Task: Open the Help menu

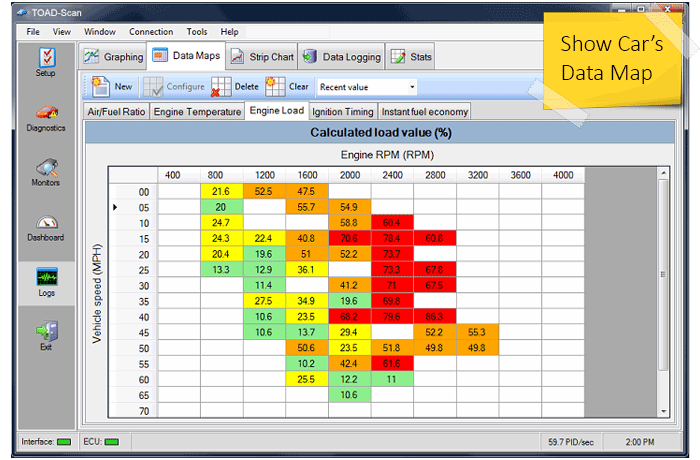Action: (x=229, y=32)
